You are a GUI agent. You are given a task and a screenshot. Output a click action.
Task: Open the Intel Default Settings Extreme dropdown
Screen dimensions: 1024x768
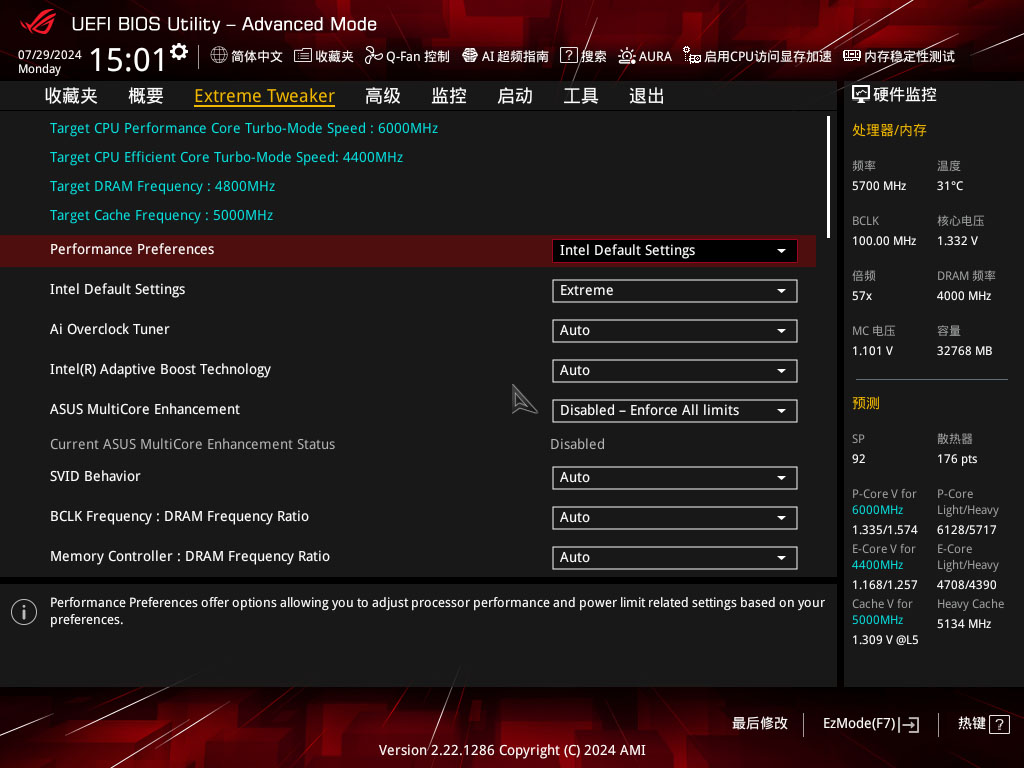(675, 291)
